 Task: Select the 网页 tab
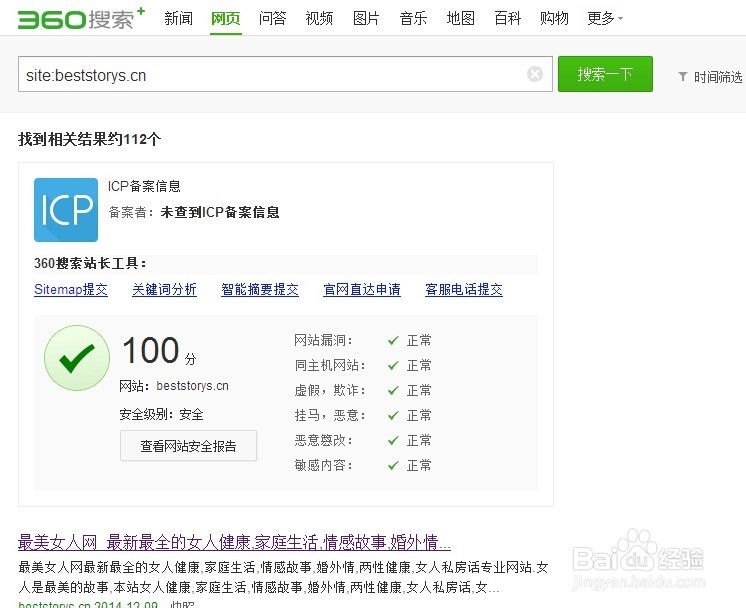click(x=226, y=19)
